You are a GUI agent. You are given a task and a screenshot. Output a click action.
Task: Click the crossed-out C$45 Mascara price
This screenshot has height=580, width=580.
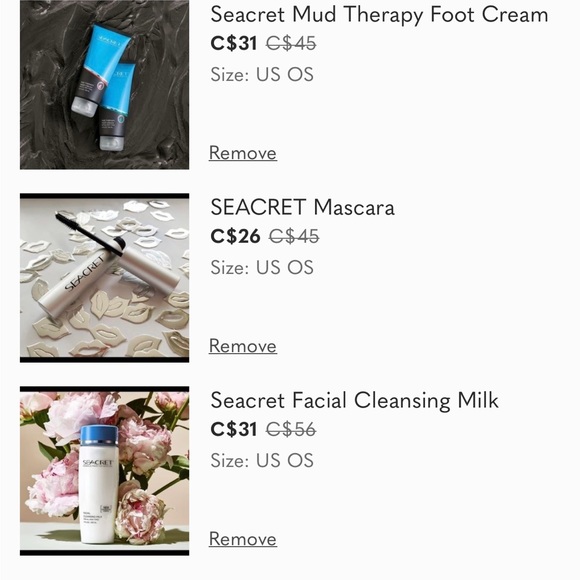click(x=294, y=236)
